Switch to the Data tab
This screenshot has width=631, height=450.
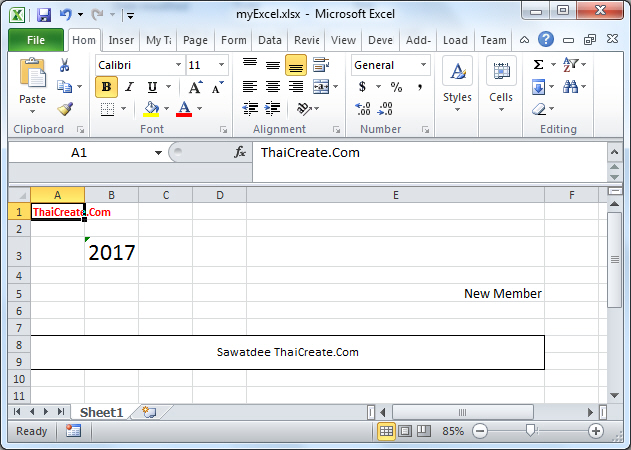[270, 40]
